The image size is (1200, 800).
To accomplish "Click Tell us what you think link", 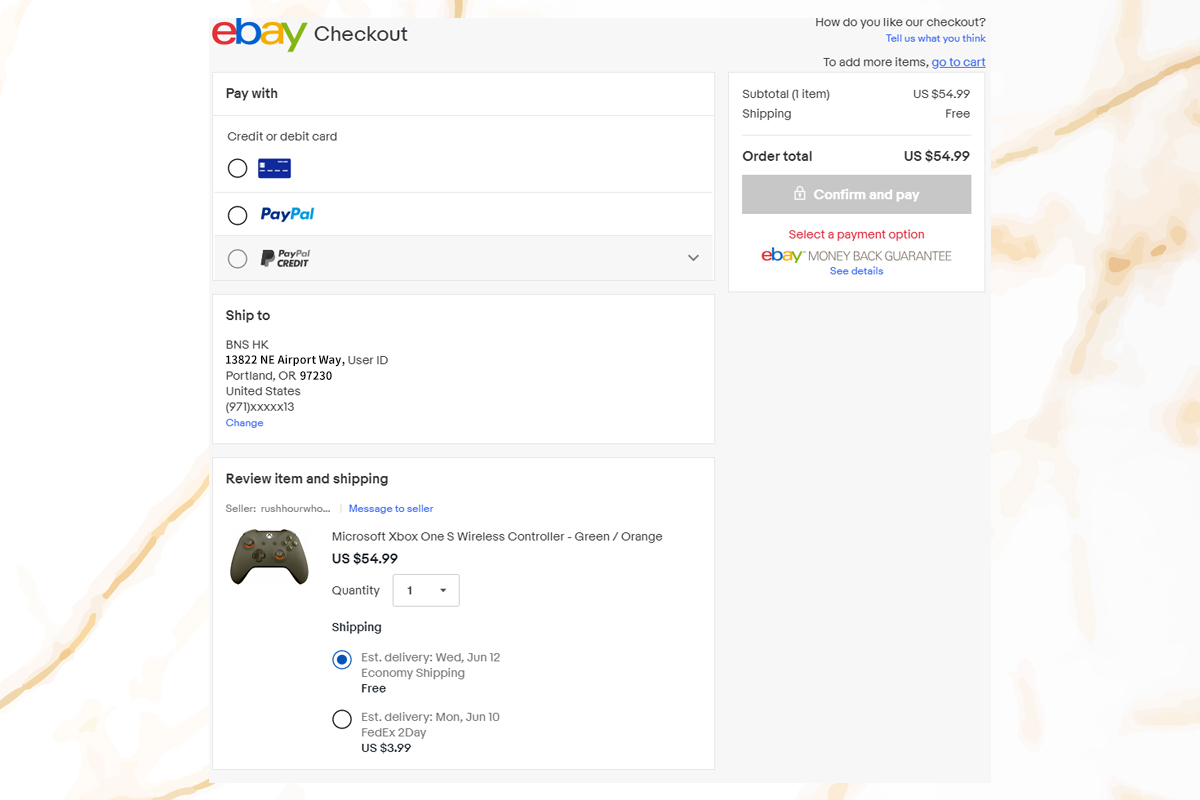I will 935,39.
